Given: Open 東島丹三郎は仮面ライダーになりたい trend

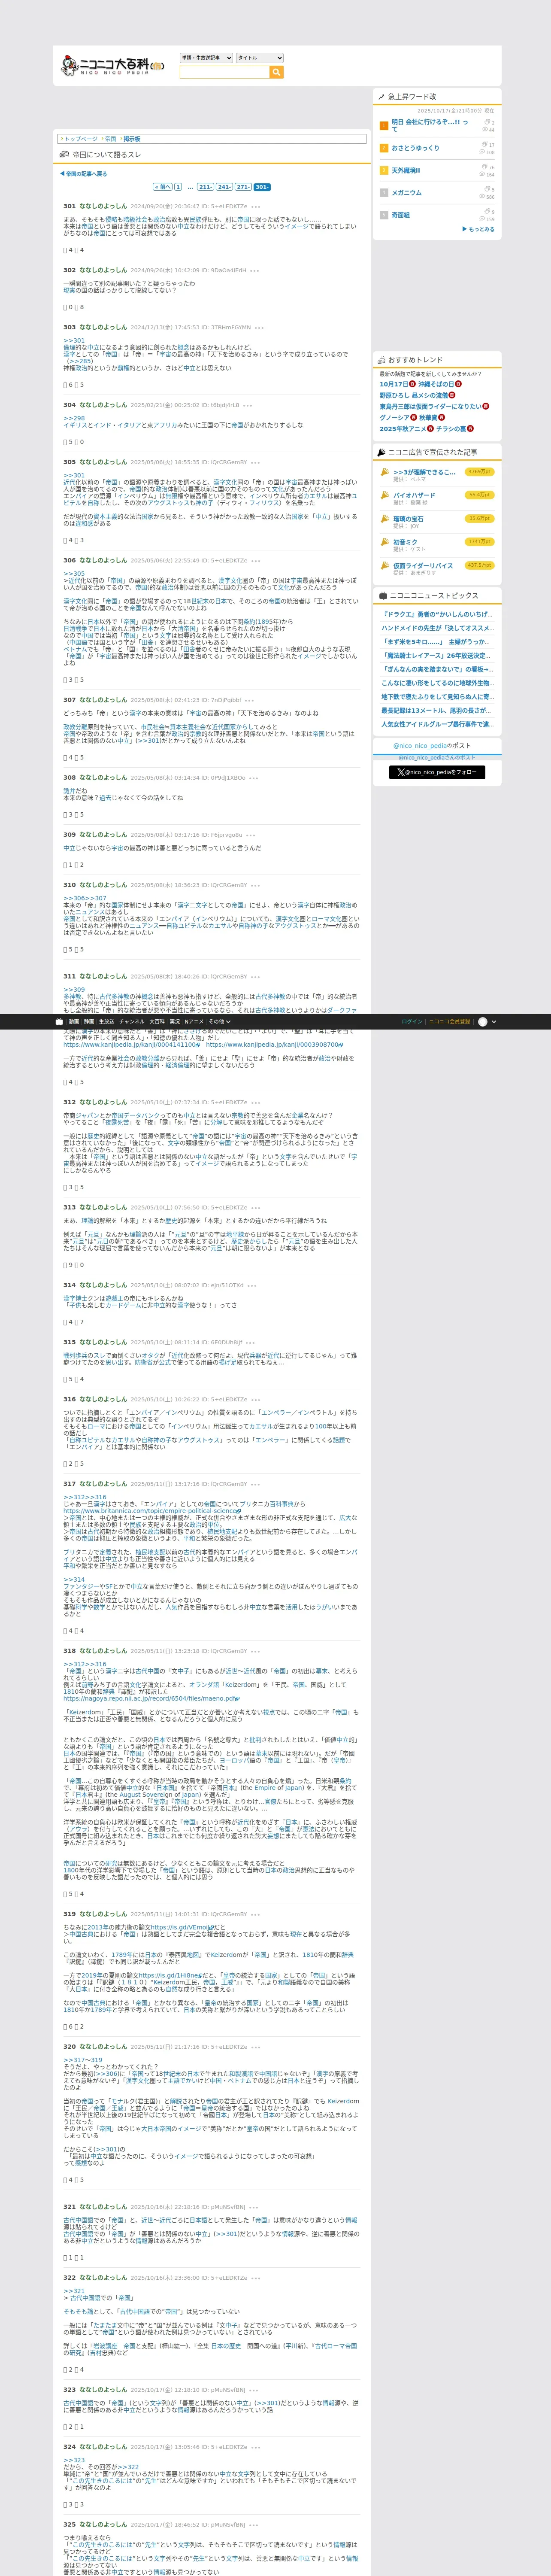Looking at the screenshot, I should 430,406.
